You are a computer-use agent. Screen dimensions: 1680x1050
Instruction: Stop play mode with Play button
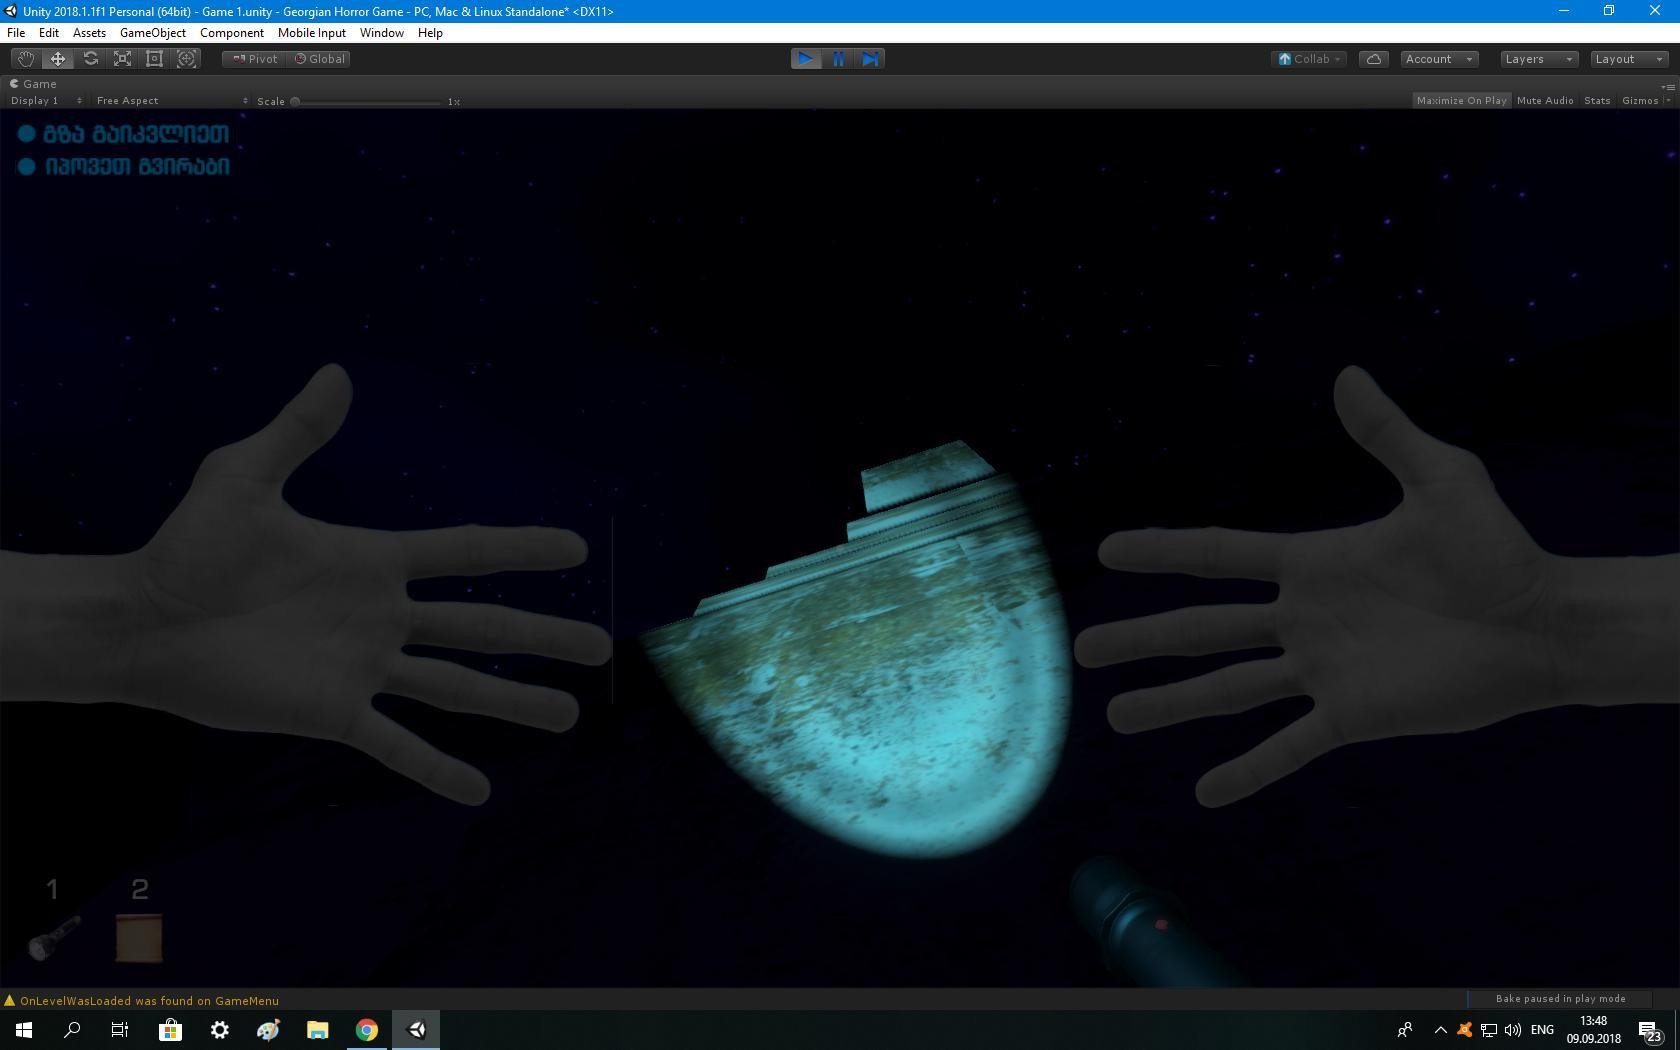(806, 59)
